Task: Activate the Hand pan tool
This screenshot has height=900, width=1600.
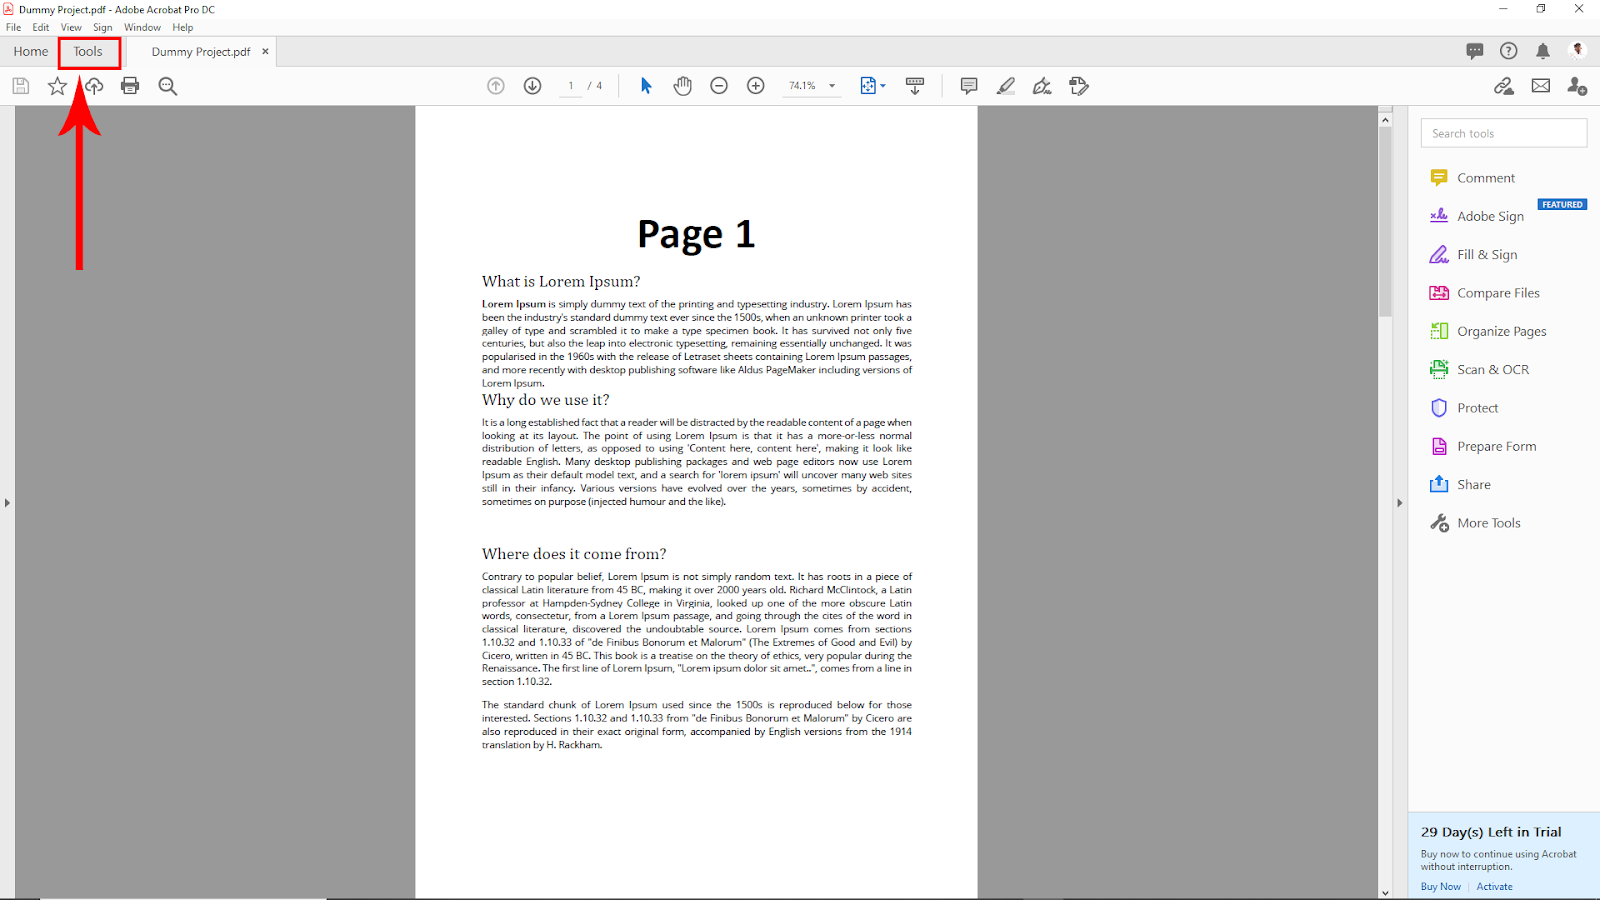Action: click(x=683, y=86)
